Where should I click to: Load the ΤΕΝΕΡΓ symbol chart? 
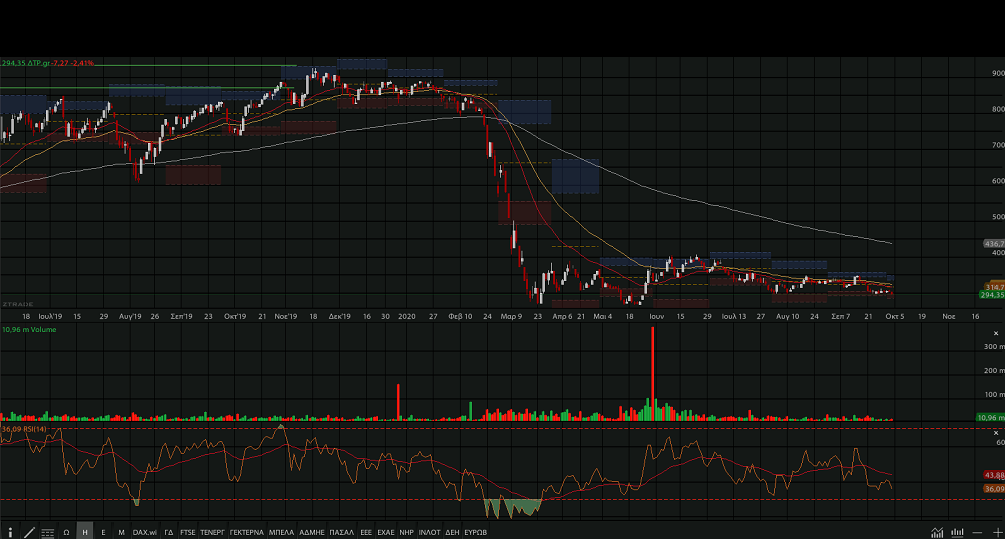(x=213, y=532)
